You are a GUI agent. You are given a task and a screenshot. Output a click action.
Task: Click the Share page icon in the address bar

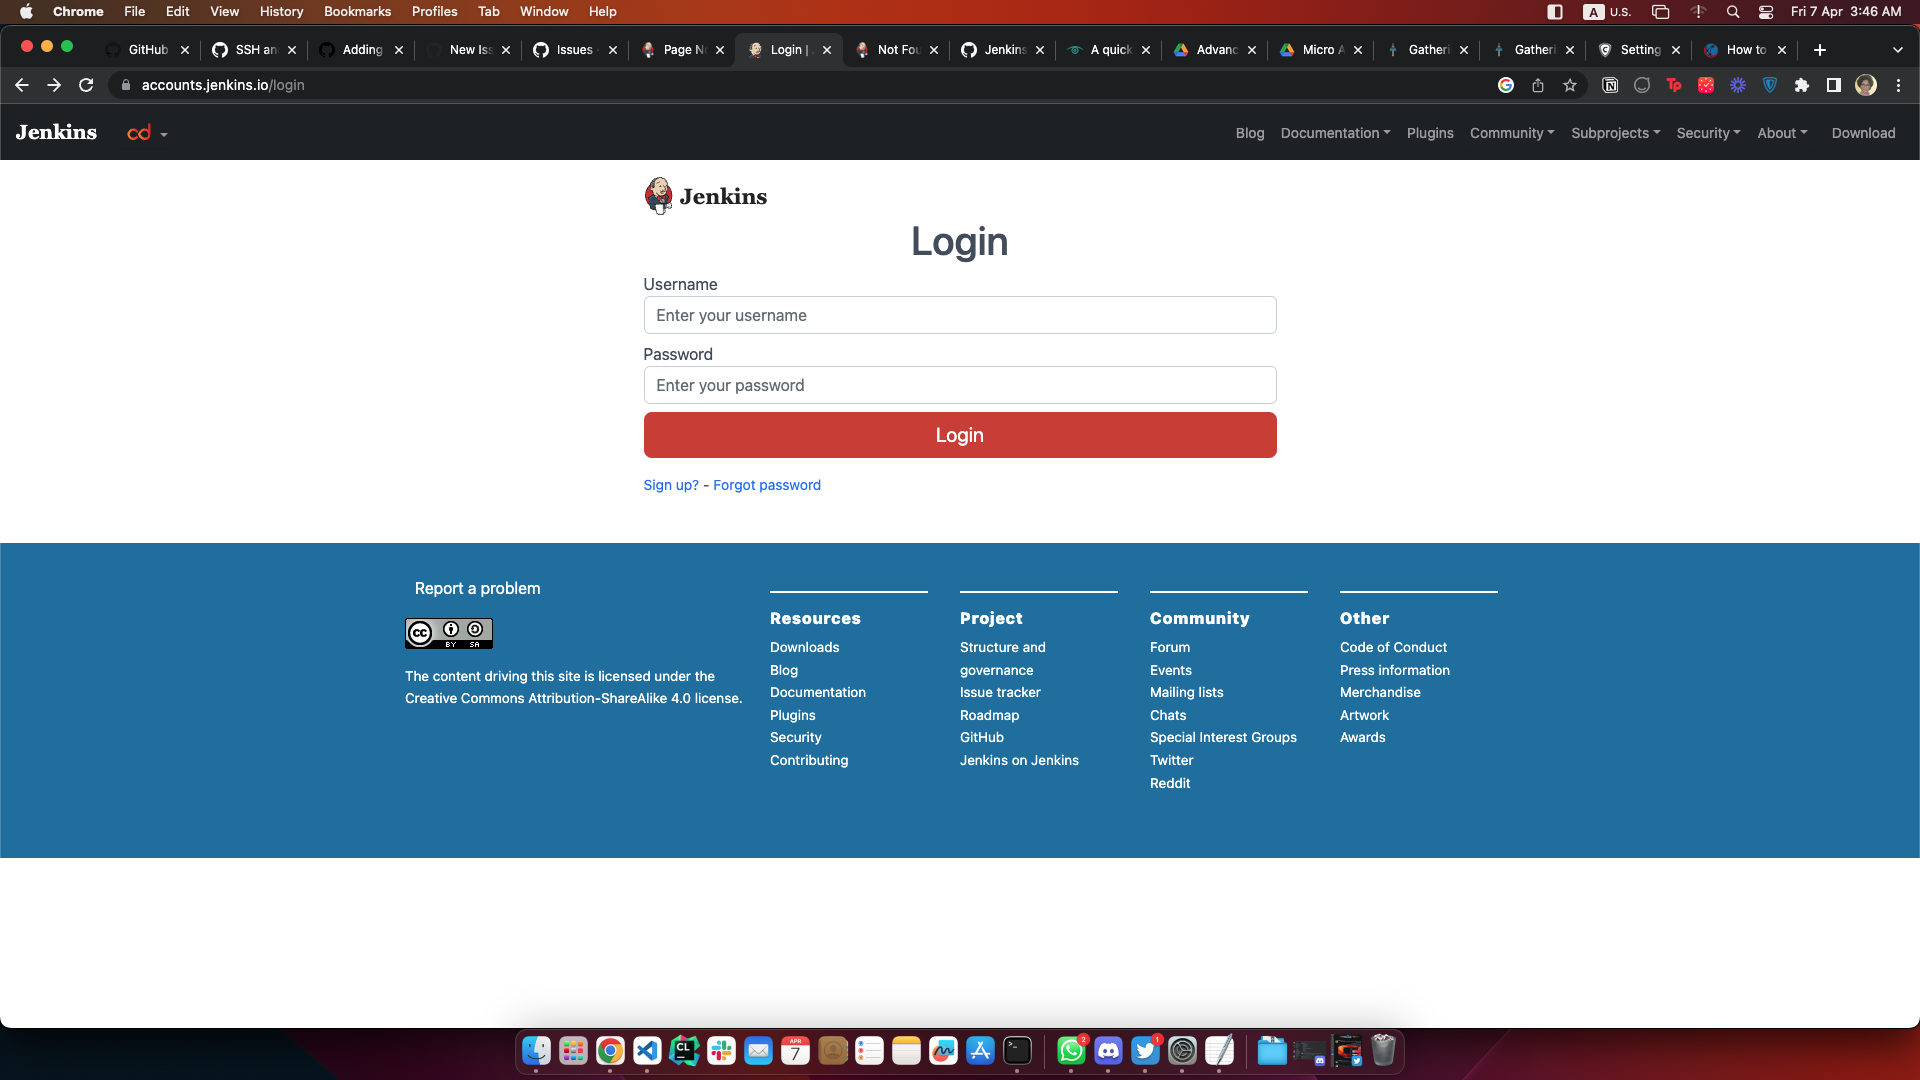coord(1538,86)
